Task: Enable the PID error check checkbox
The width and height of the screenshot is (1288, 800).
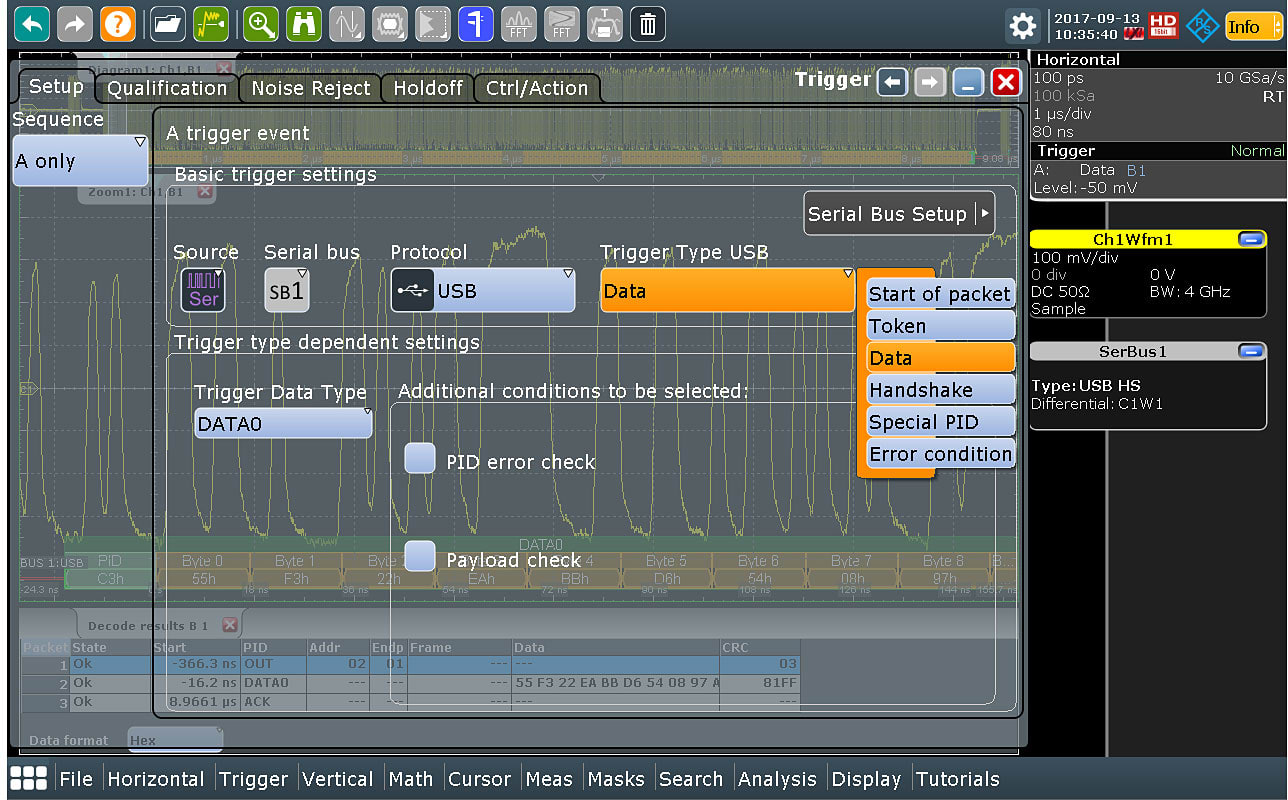Action: coord(420,459)
